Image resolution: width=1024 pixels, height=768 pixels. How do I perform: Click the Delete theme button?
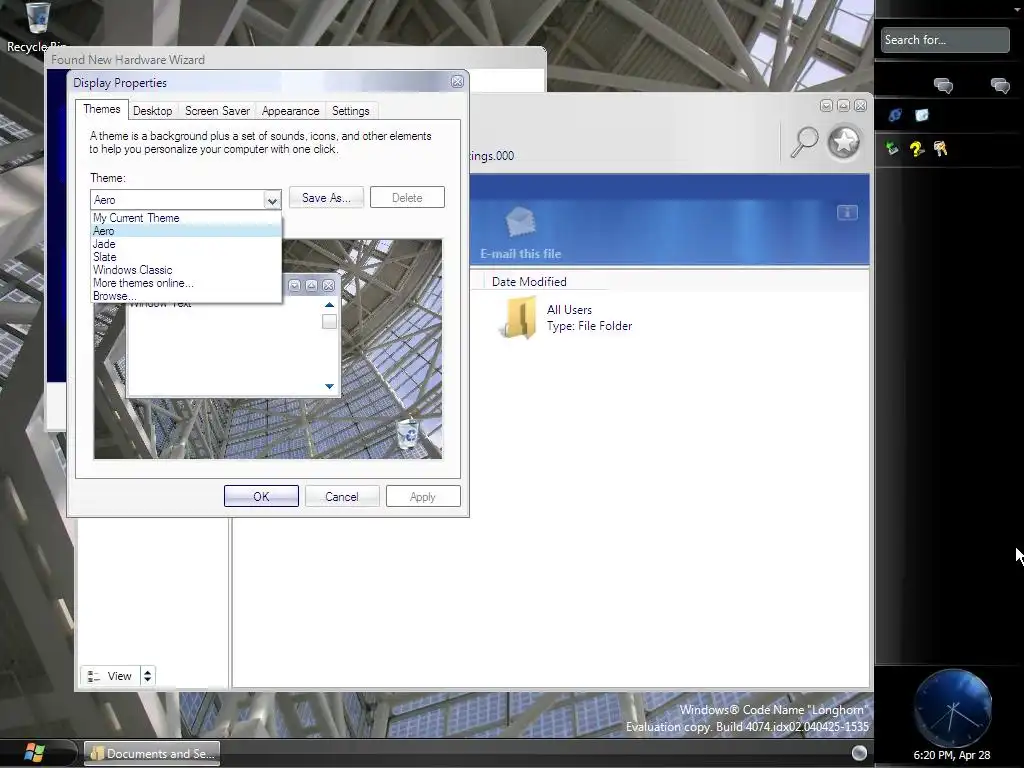tap(407, 198)
